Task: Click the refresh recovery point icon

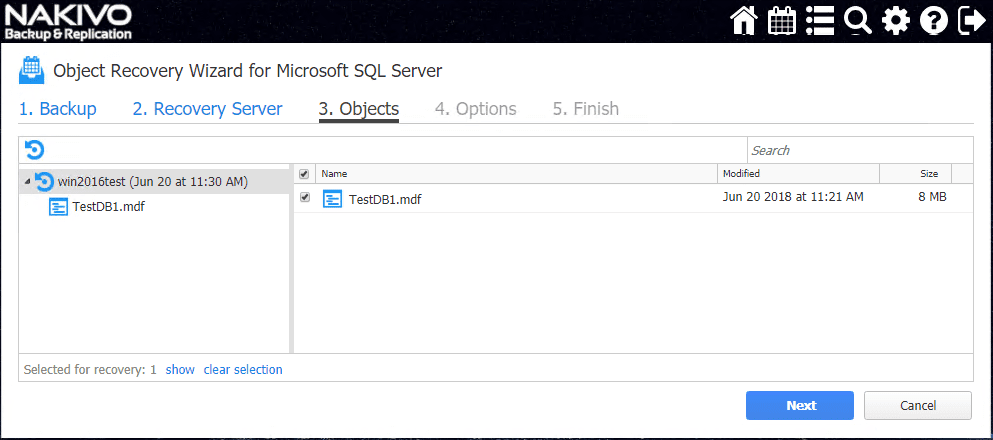Action: tap(34, 150)
